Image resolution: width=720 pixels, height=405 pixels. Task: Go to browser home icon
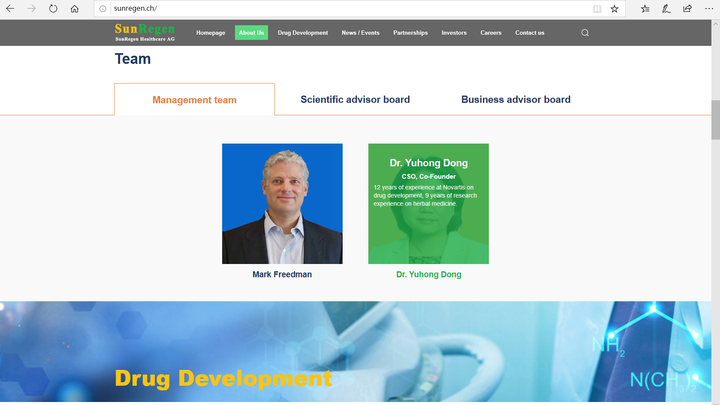point(74,8)
